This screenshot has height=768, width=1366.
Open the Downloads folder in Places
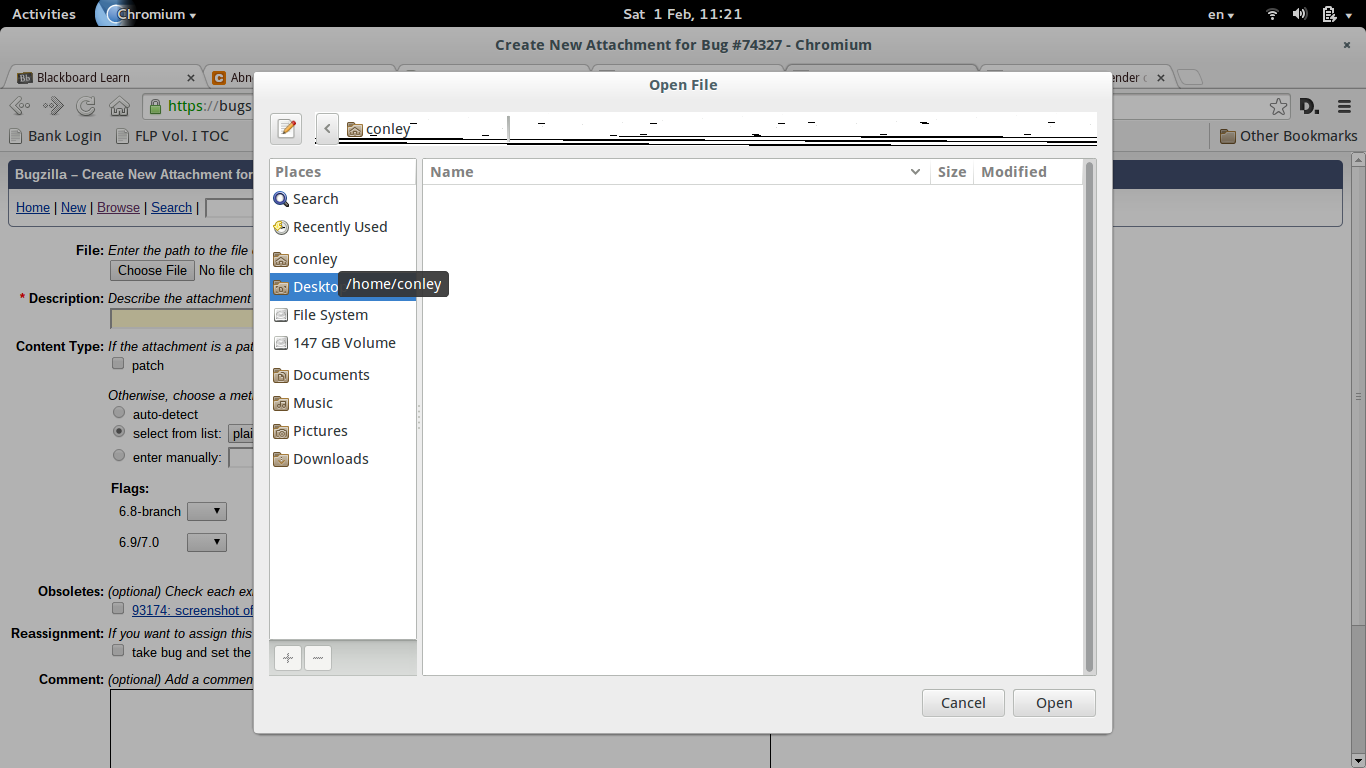click(330, 459)
